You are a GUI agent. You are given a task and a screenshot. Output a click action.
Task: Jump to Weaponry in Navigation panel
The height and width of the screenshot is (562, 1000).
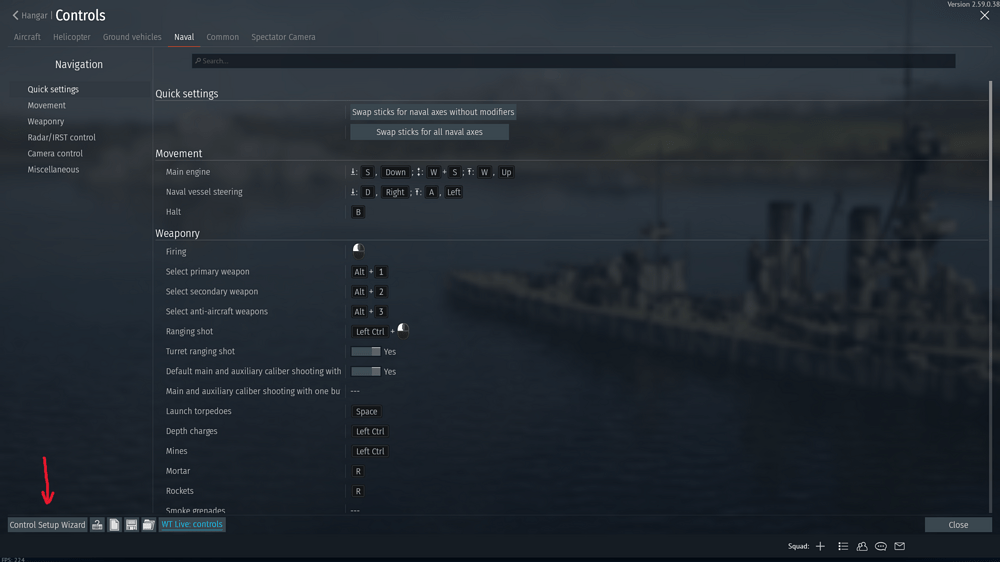click(x=46, y=121)
